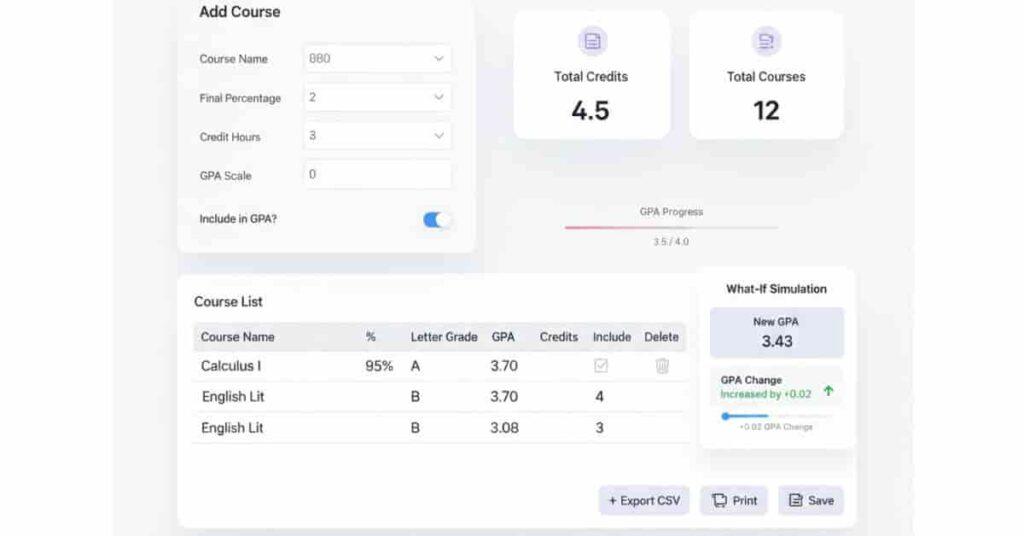
Task: Click the Total Credits document icon
Action: click(x=592, y=41)
